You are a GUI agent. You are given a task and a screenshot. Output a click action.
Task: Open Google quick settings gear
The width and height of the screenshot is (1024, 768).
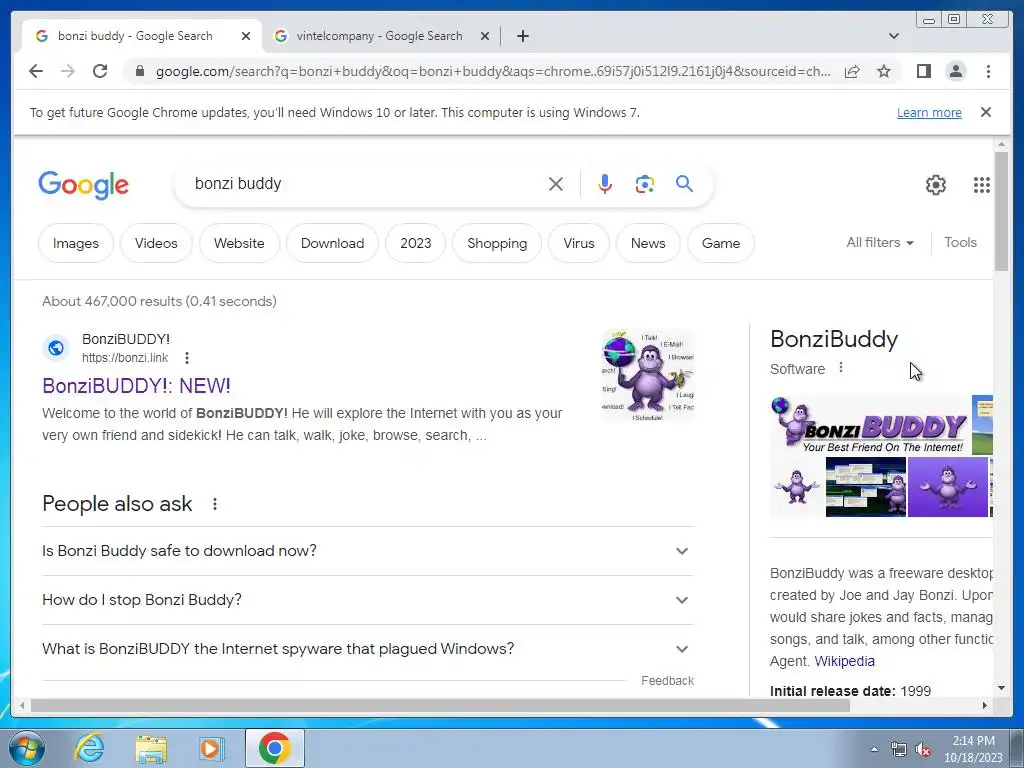point(935,185)
